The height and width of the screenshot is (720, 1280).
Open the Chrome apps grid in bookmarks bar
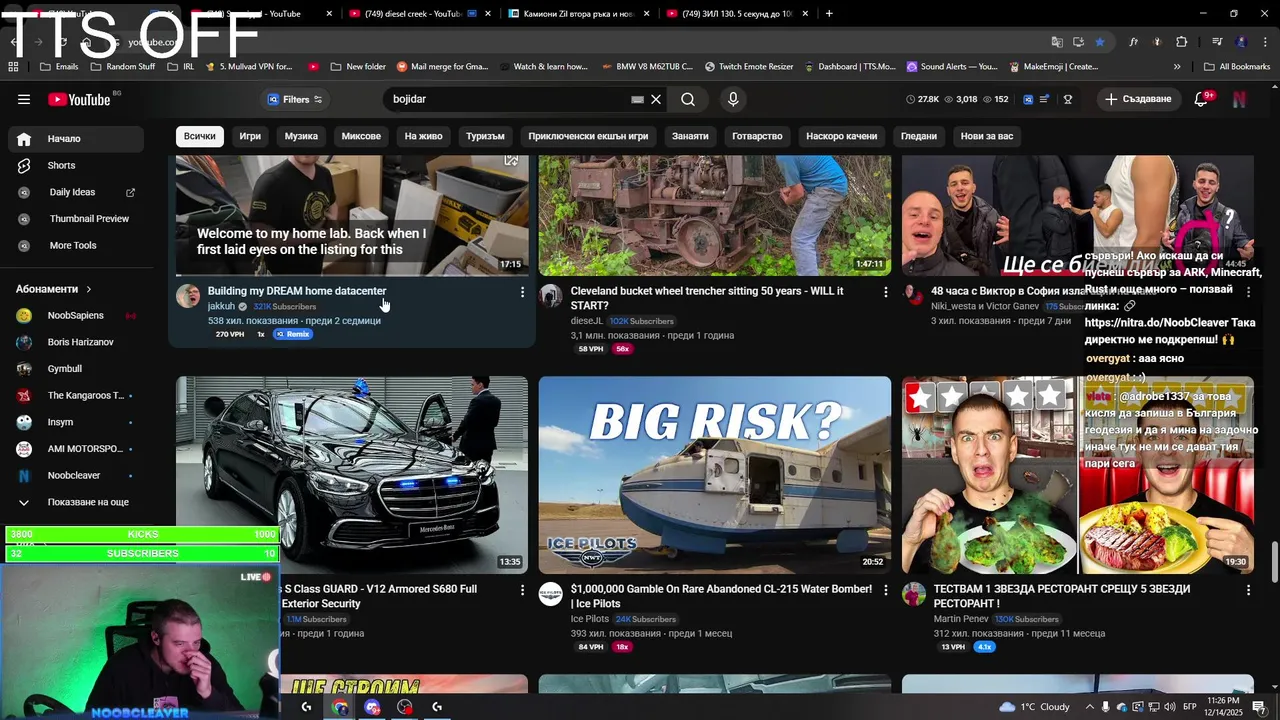point(13,66)
